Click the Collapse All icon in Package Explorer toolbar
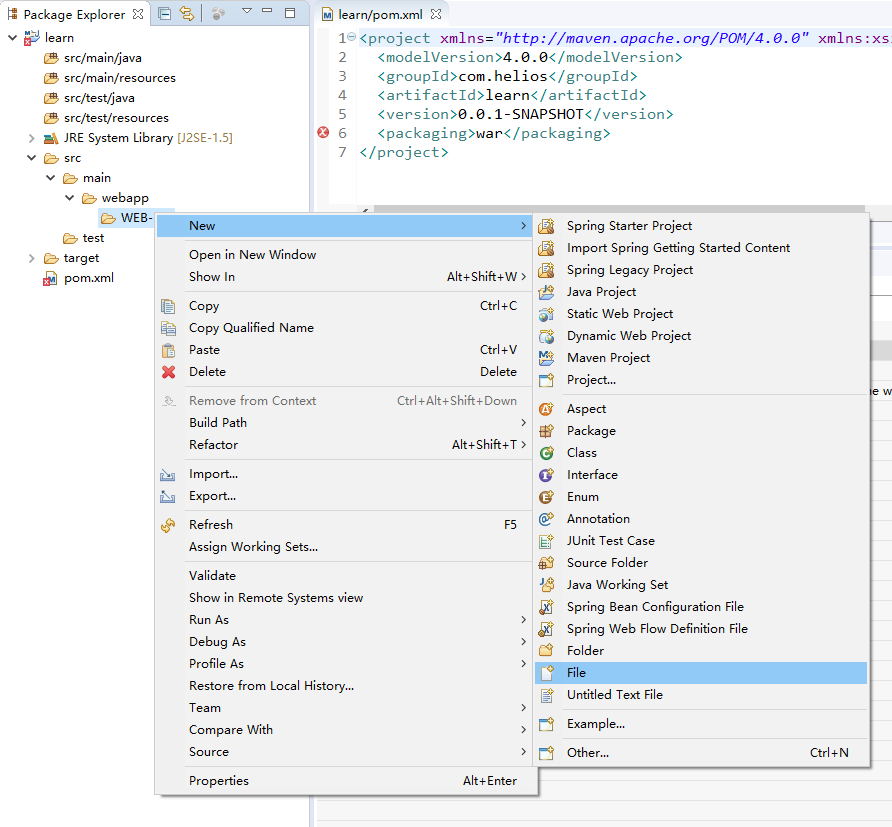892x827 pixels. pyautogui.click(x=164, y=14)
